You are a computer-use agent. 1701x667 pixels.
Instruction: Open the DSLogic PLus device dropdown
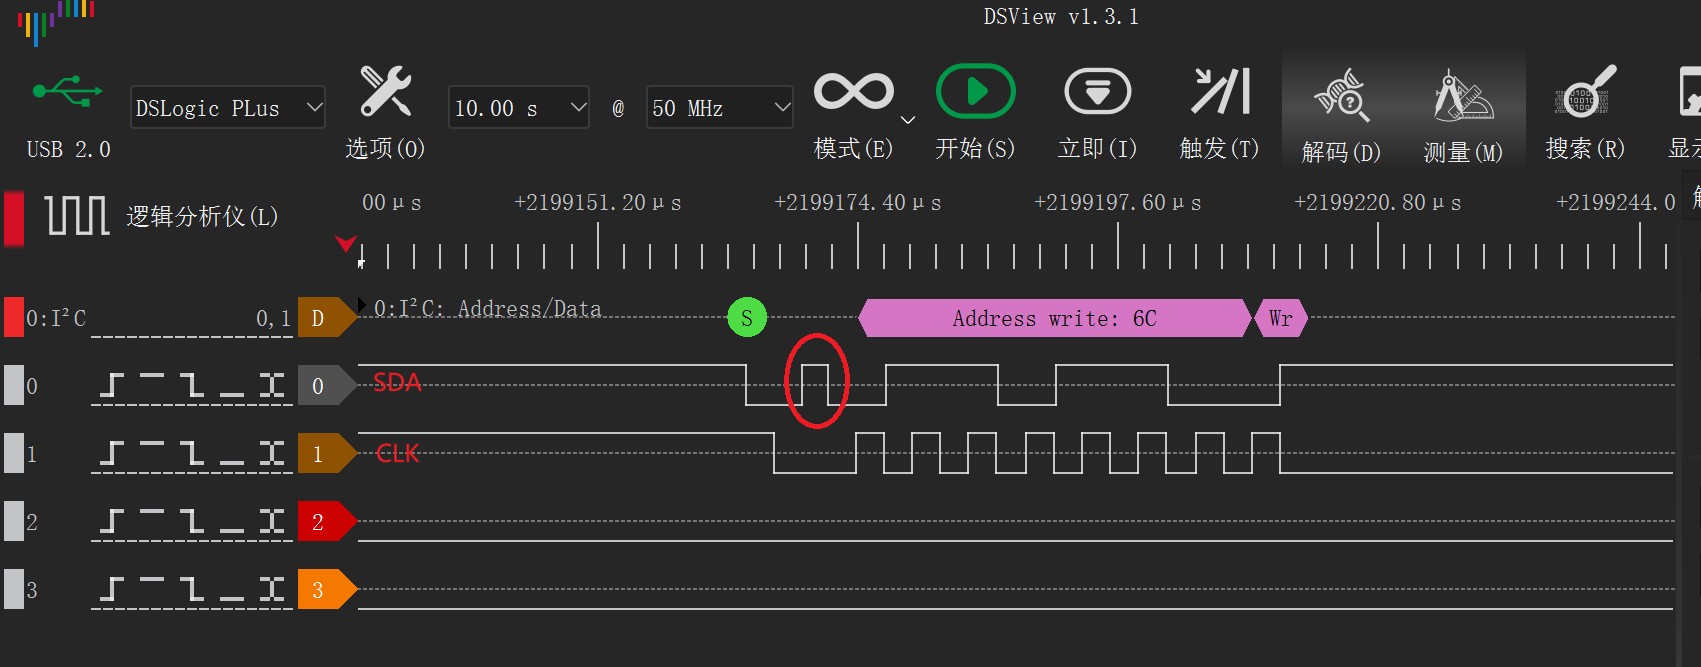228,108
